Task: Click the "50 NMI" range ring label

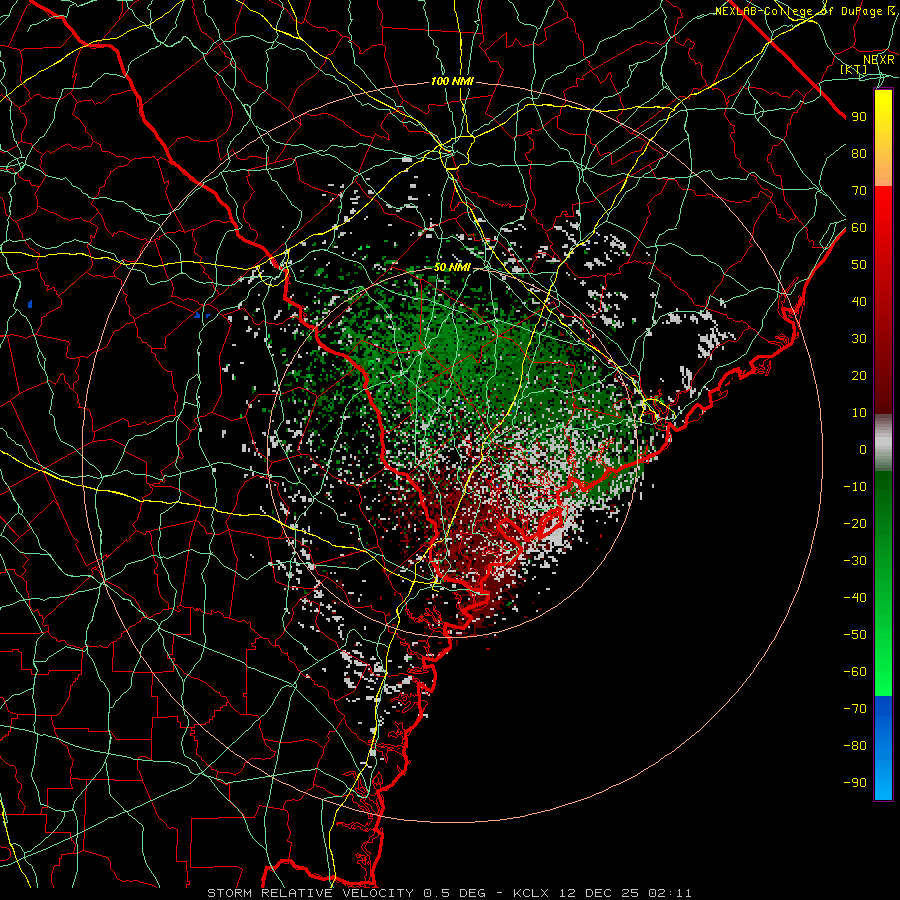Action: (x=452, y=267)
